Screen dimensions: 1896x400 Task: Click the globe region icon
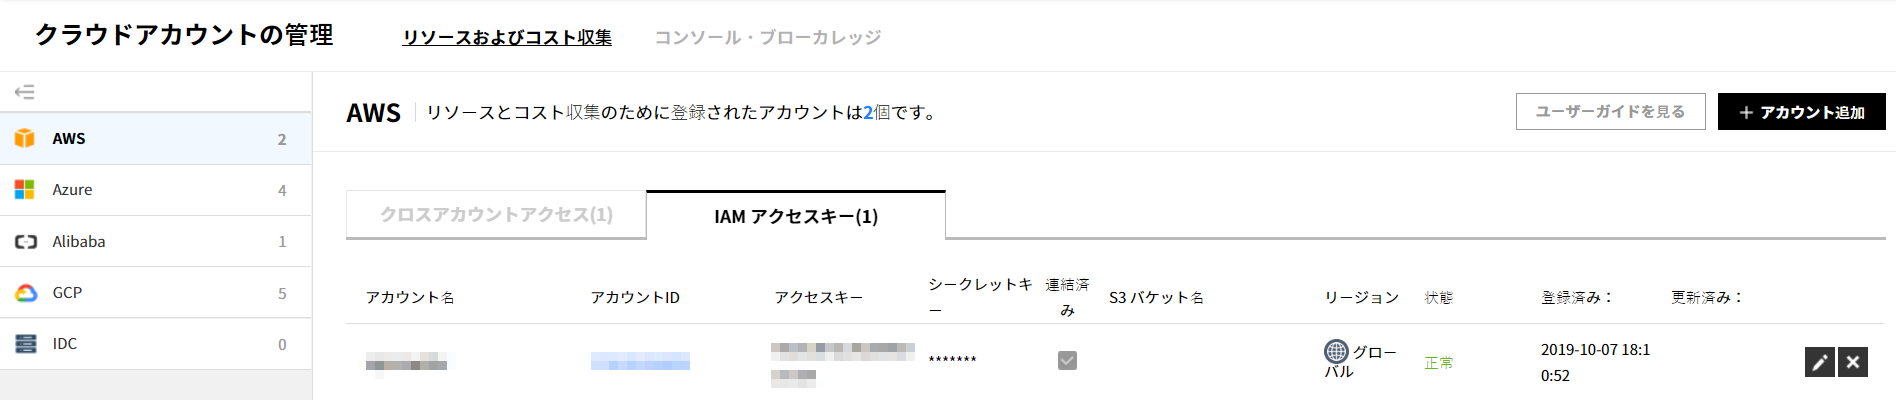1336,352
